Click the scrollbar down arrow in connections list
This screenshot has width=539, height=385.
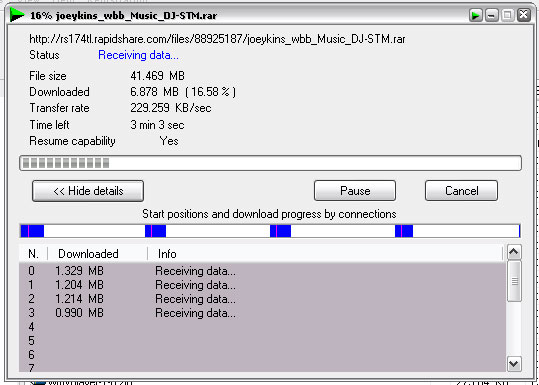[x=514, y=364]
